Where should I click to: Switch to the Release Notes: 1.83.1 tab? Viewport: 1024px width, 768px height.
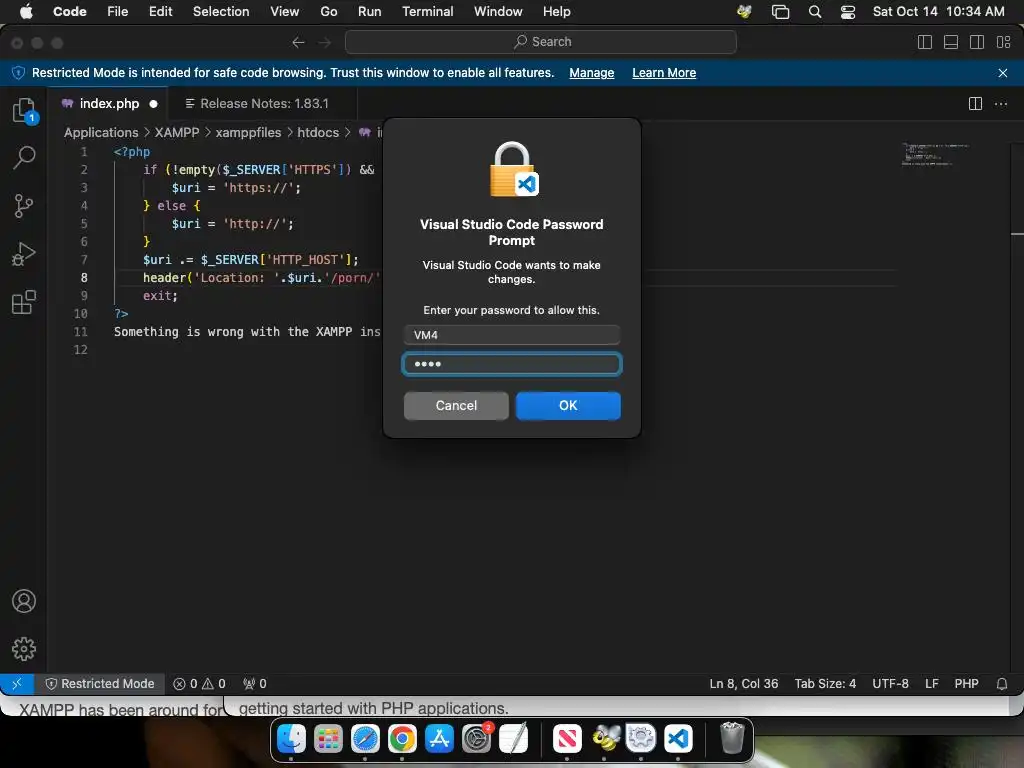[x=264, y=104]
